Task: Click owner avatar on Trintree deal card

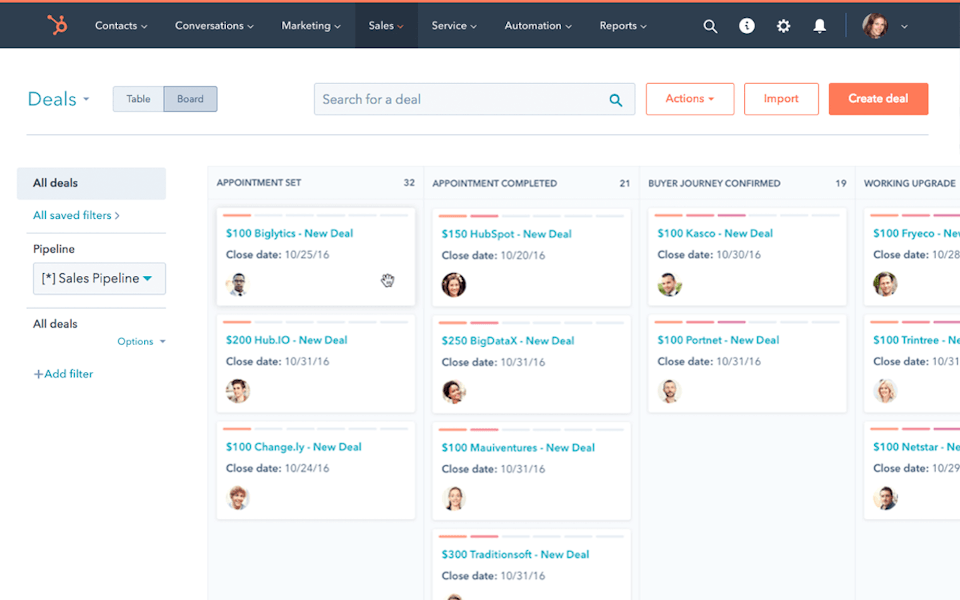Action: (x=885, y=391)
